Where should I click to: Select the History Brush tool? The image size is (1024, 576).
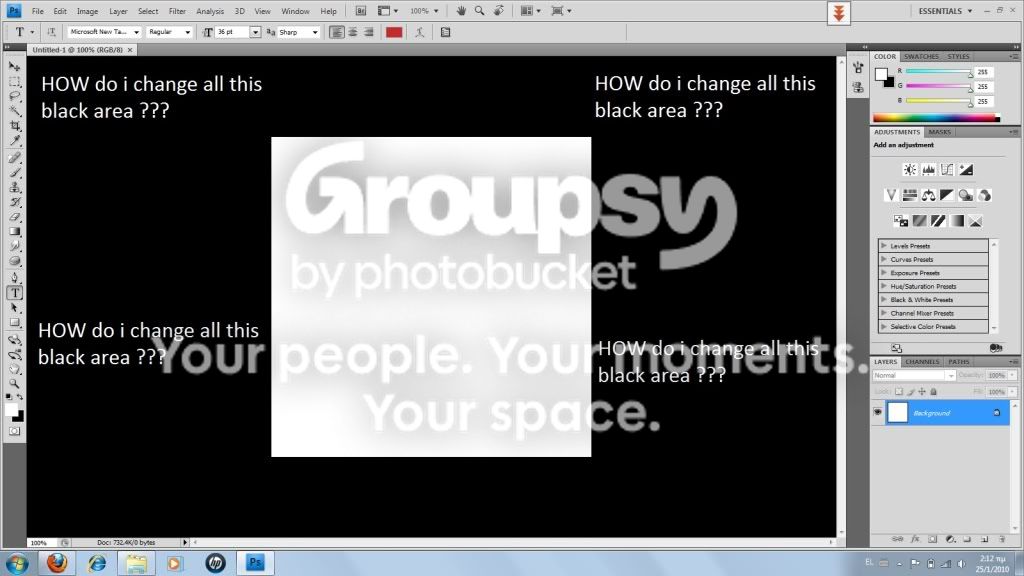click(x=14, y=202)
